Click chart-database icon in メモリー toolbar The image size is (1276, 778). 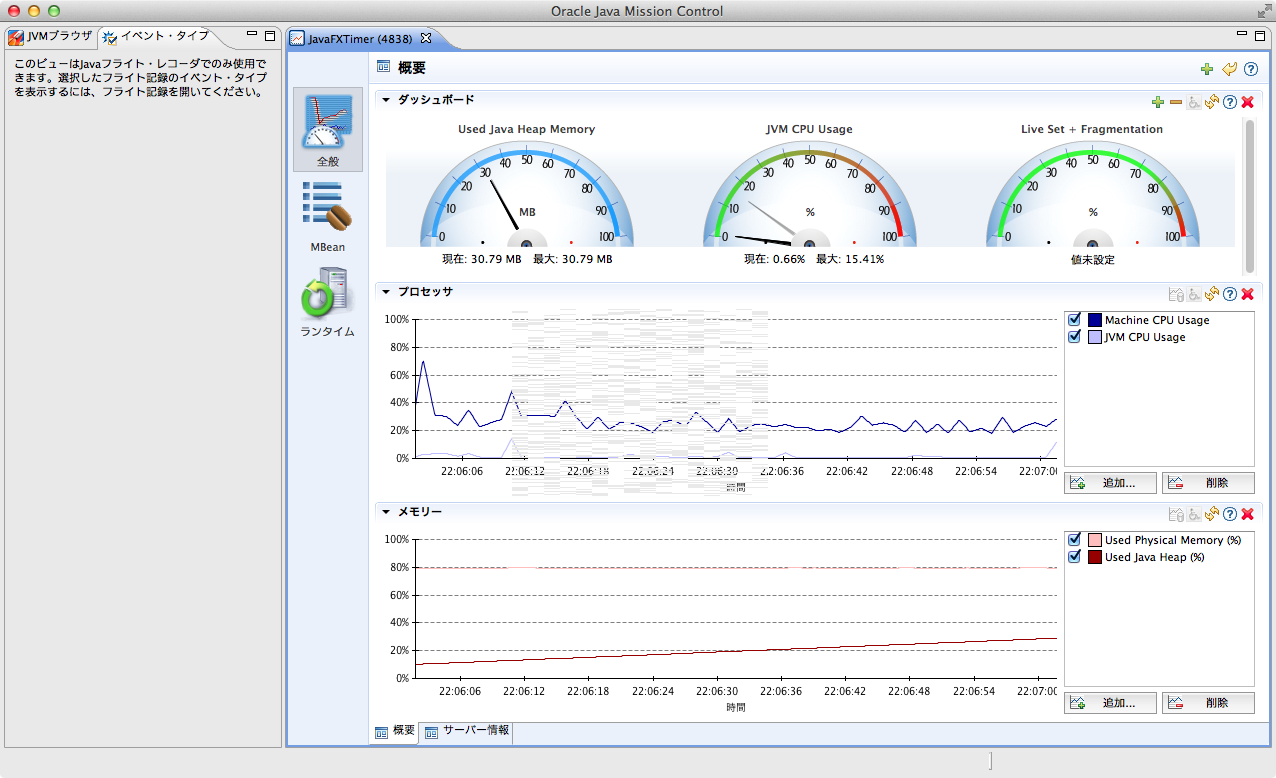pos(1177,514)
